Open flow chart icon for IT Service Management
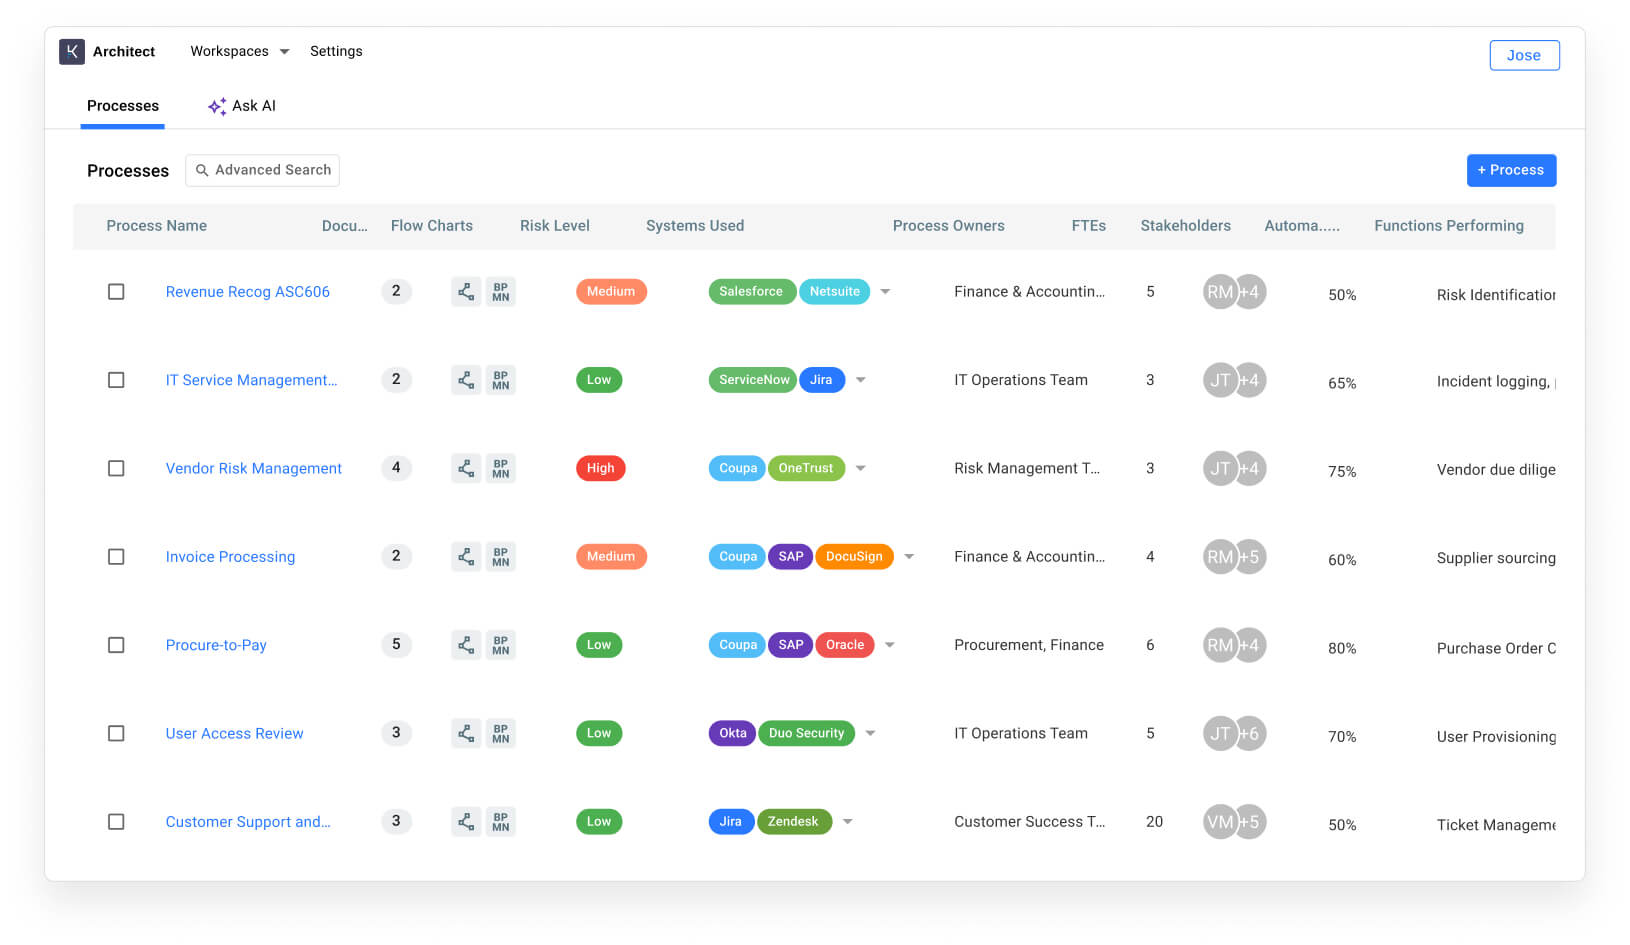The image size is (1630, 945). 466,380
